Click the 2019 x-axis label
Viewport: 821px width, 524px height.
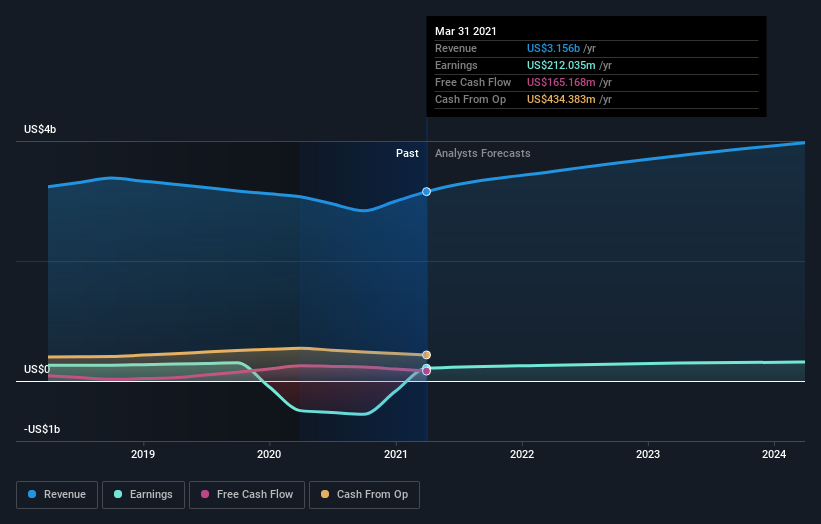tap(143, 454)
